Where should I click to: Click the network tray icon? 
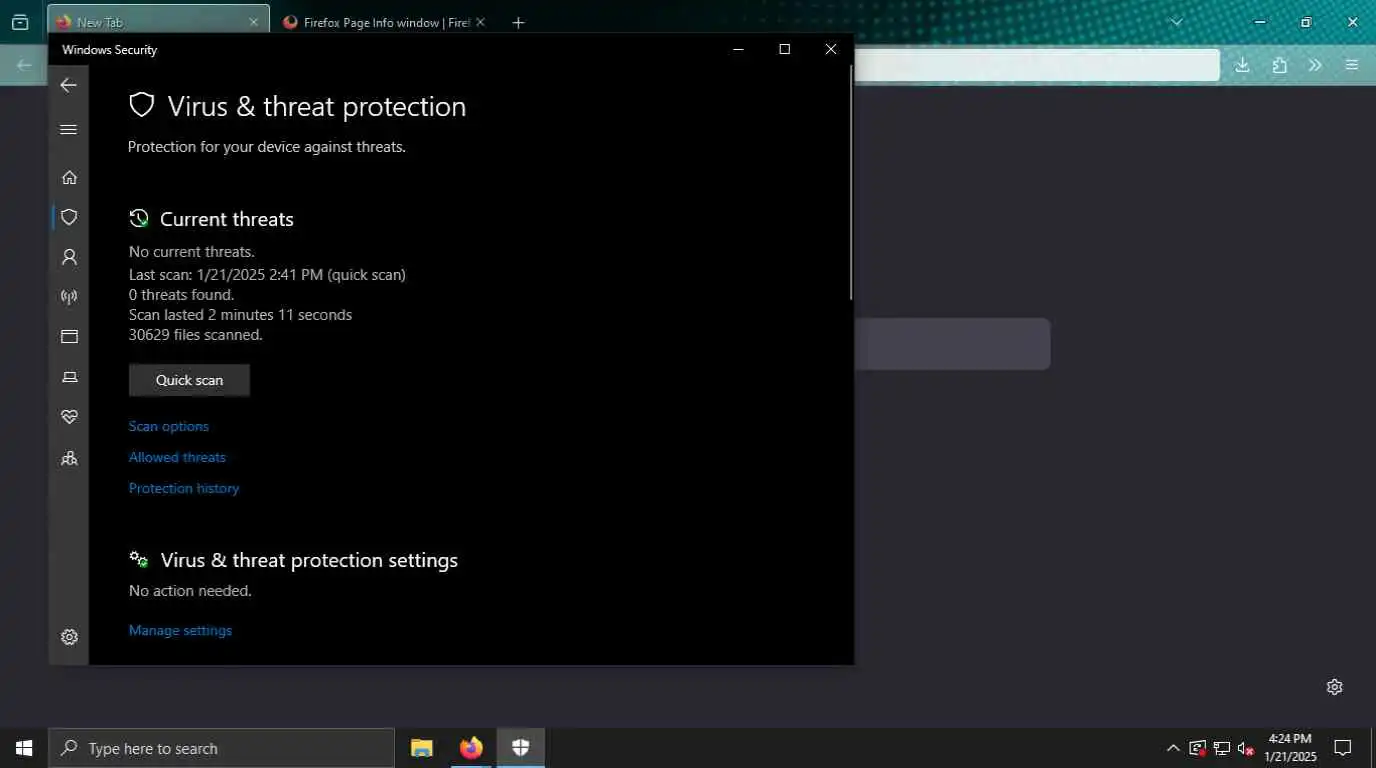coord(1222,748)
